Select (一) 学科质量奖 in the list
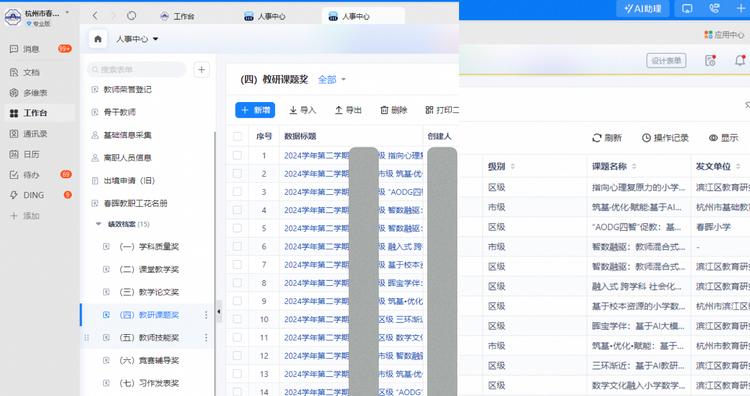 pyautogui.click(x=149, y=246)
